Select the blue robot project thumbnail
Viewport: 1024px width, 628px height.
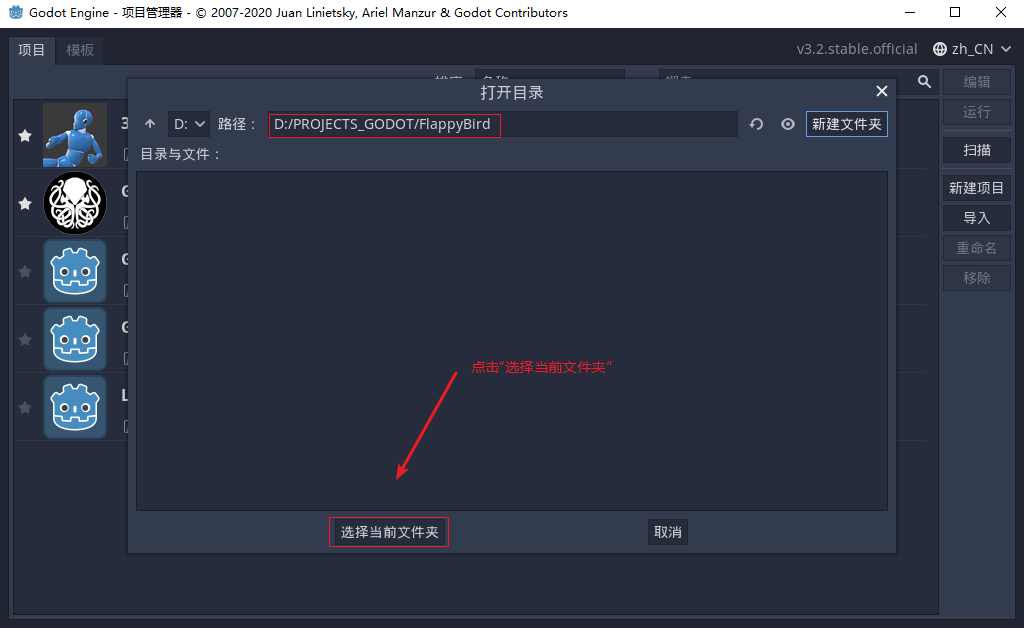click(75, 135)
